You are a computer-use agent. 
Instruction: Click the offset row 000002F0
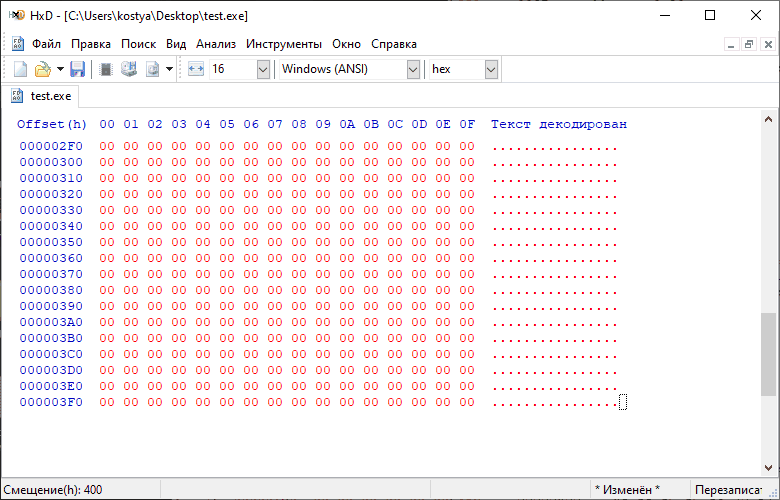51,146
